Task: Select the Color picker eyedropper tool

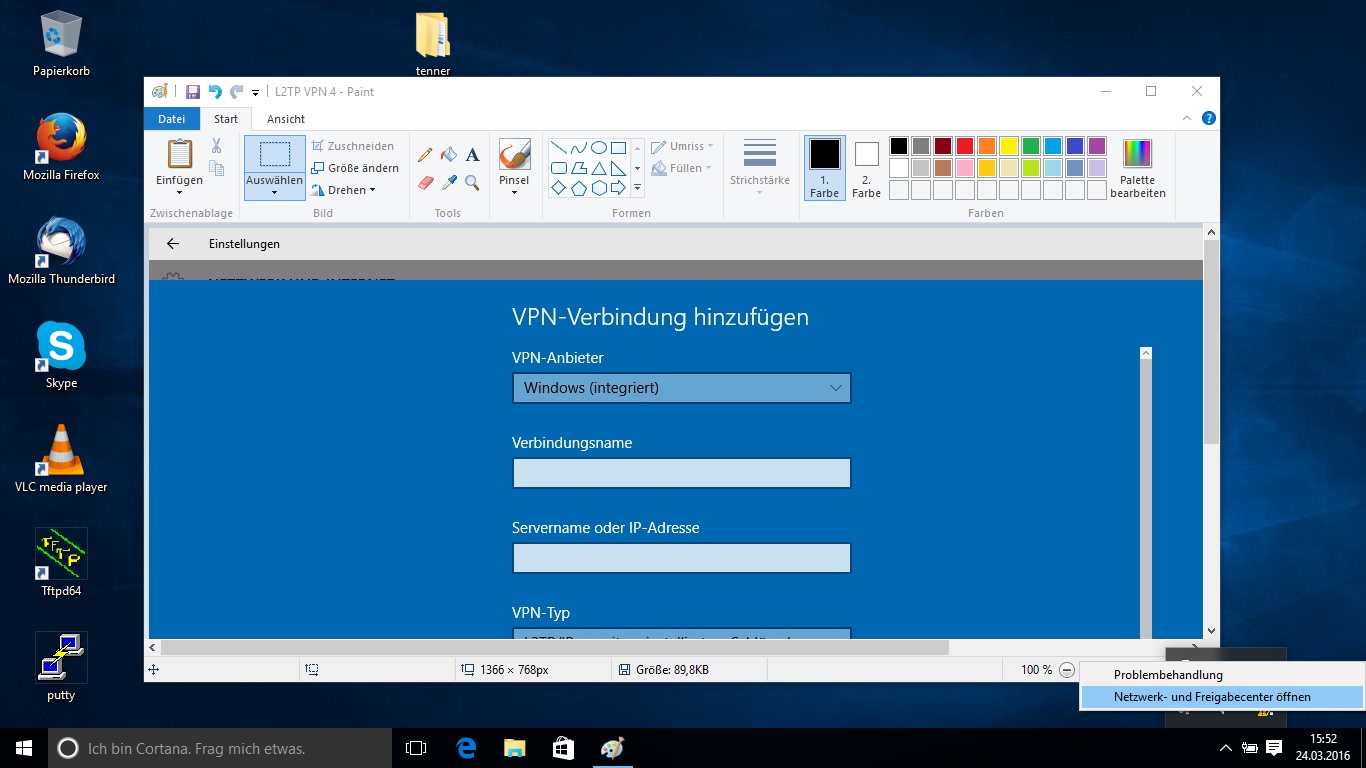Action: [x=449, y=183]
